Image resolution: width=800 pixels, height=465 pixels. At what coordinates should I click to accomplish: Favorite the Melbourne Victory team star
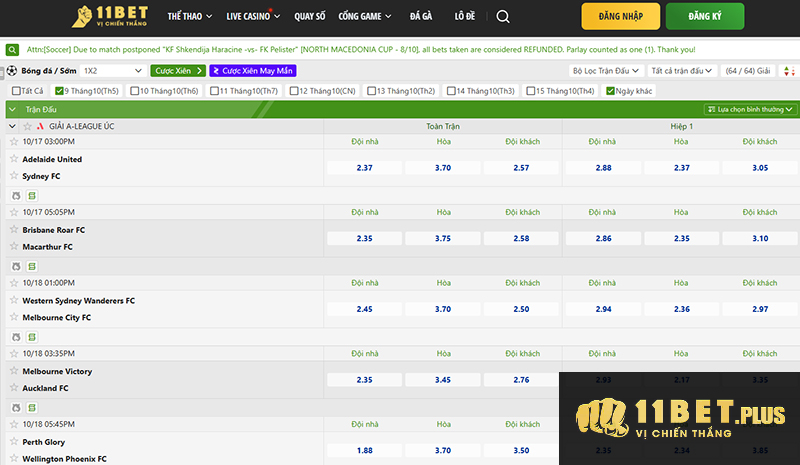[14, 371]
